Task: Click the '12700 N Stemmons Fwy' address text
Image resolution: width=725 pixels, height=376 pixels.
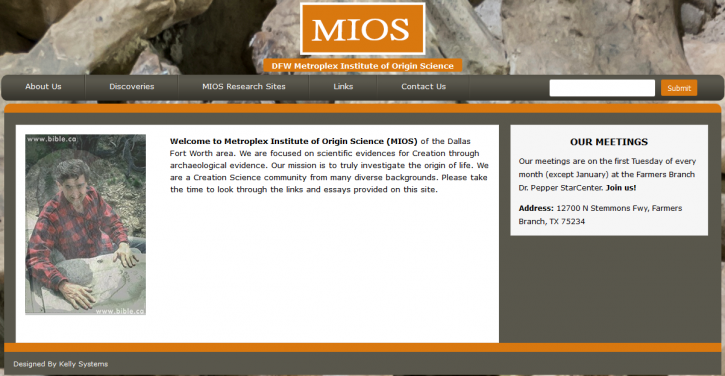Action: click(602, 208)
